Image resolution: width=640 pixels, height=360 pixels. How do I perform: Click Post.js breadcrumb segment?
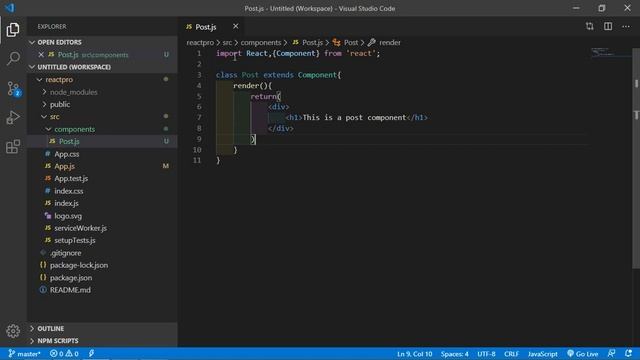tap(307, 42)
